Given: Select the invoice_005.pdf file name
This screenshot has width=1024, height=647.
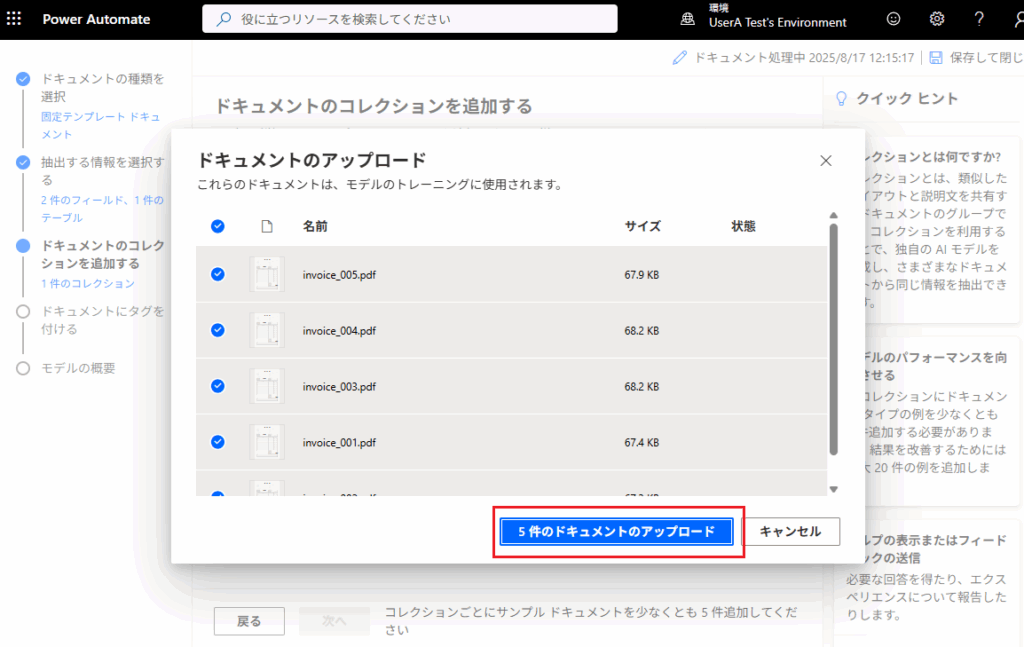Looking at the screenshot, I should [x=339, y=275].
